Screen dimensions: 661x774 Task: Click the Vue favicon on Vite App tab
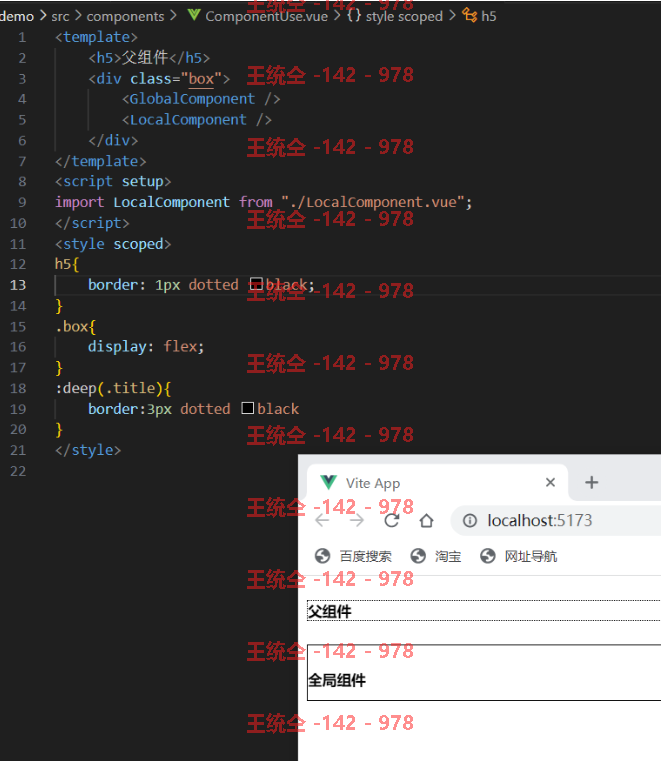coord(328,482)
